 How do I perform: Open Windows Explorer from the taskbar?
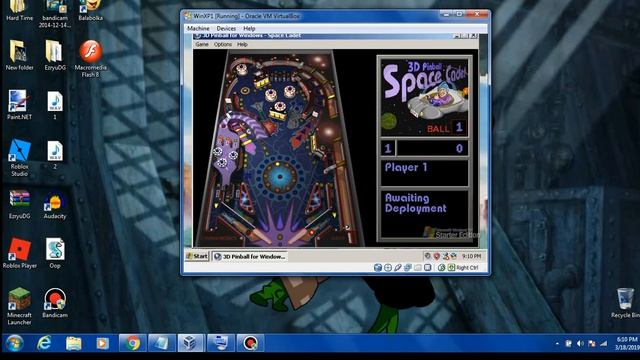pyautogui.click(x=73, y=343)
